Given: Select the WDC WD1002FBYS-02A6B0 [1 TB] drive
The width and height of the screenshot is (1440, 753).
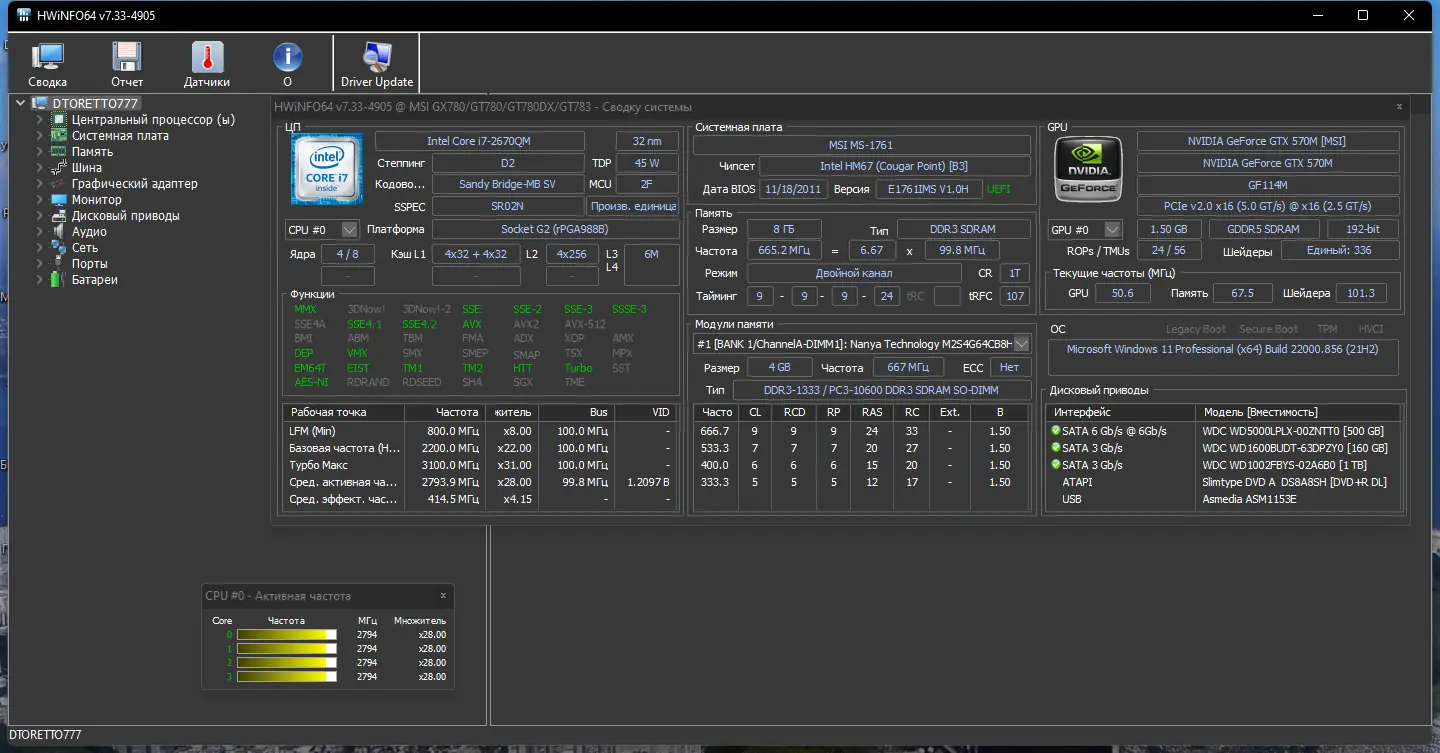Looking at the screenshot, I should click(x=1224, y=465).
